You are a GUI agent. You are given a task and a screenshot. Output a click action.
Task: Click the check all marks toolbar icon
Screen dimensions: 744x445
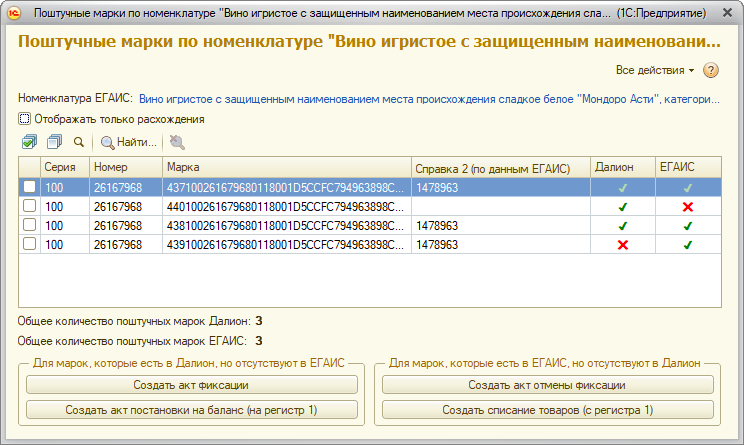29,142
